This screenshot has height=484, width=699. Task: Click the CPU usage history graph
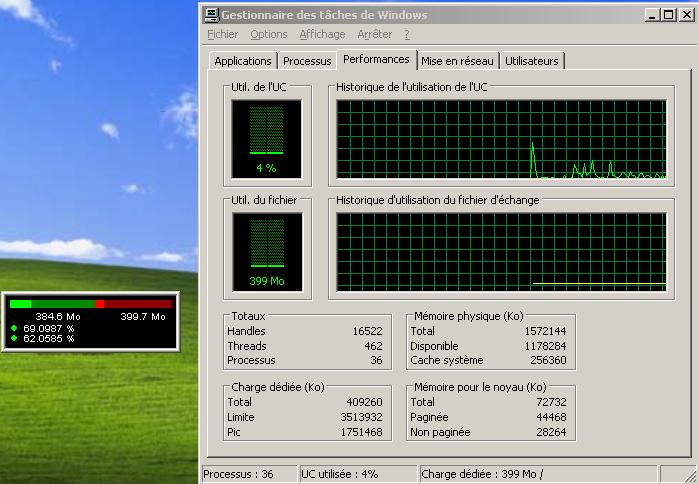[x=501, y=139]
